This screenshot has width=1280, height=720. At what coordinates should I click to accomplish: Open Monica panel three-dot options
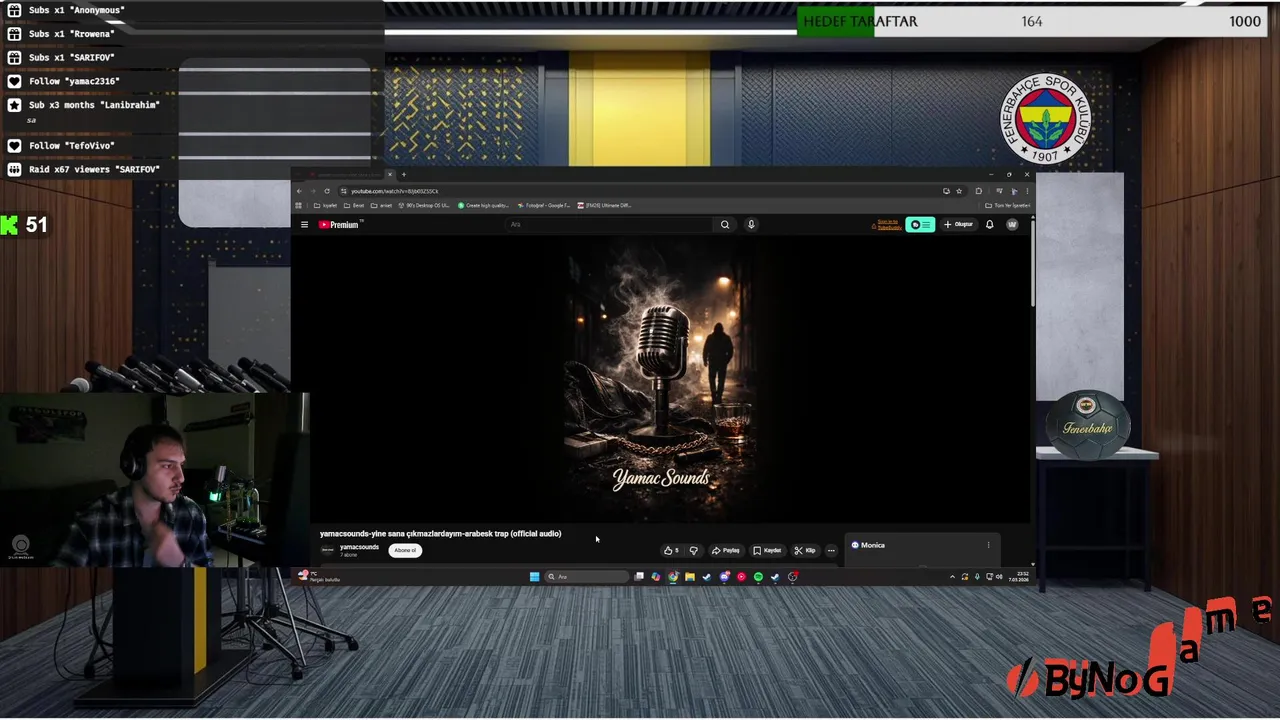coord(989,545)
